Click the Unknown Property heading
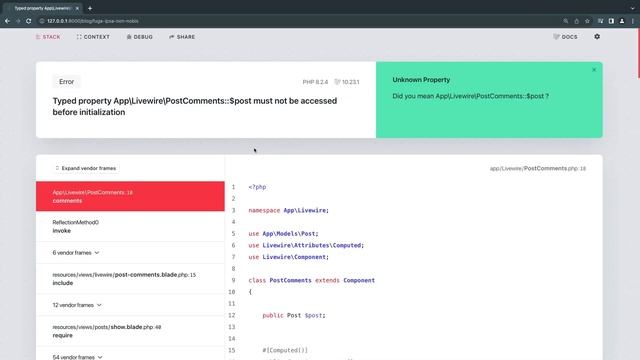The image size is (640, 360). (421, 80)
